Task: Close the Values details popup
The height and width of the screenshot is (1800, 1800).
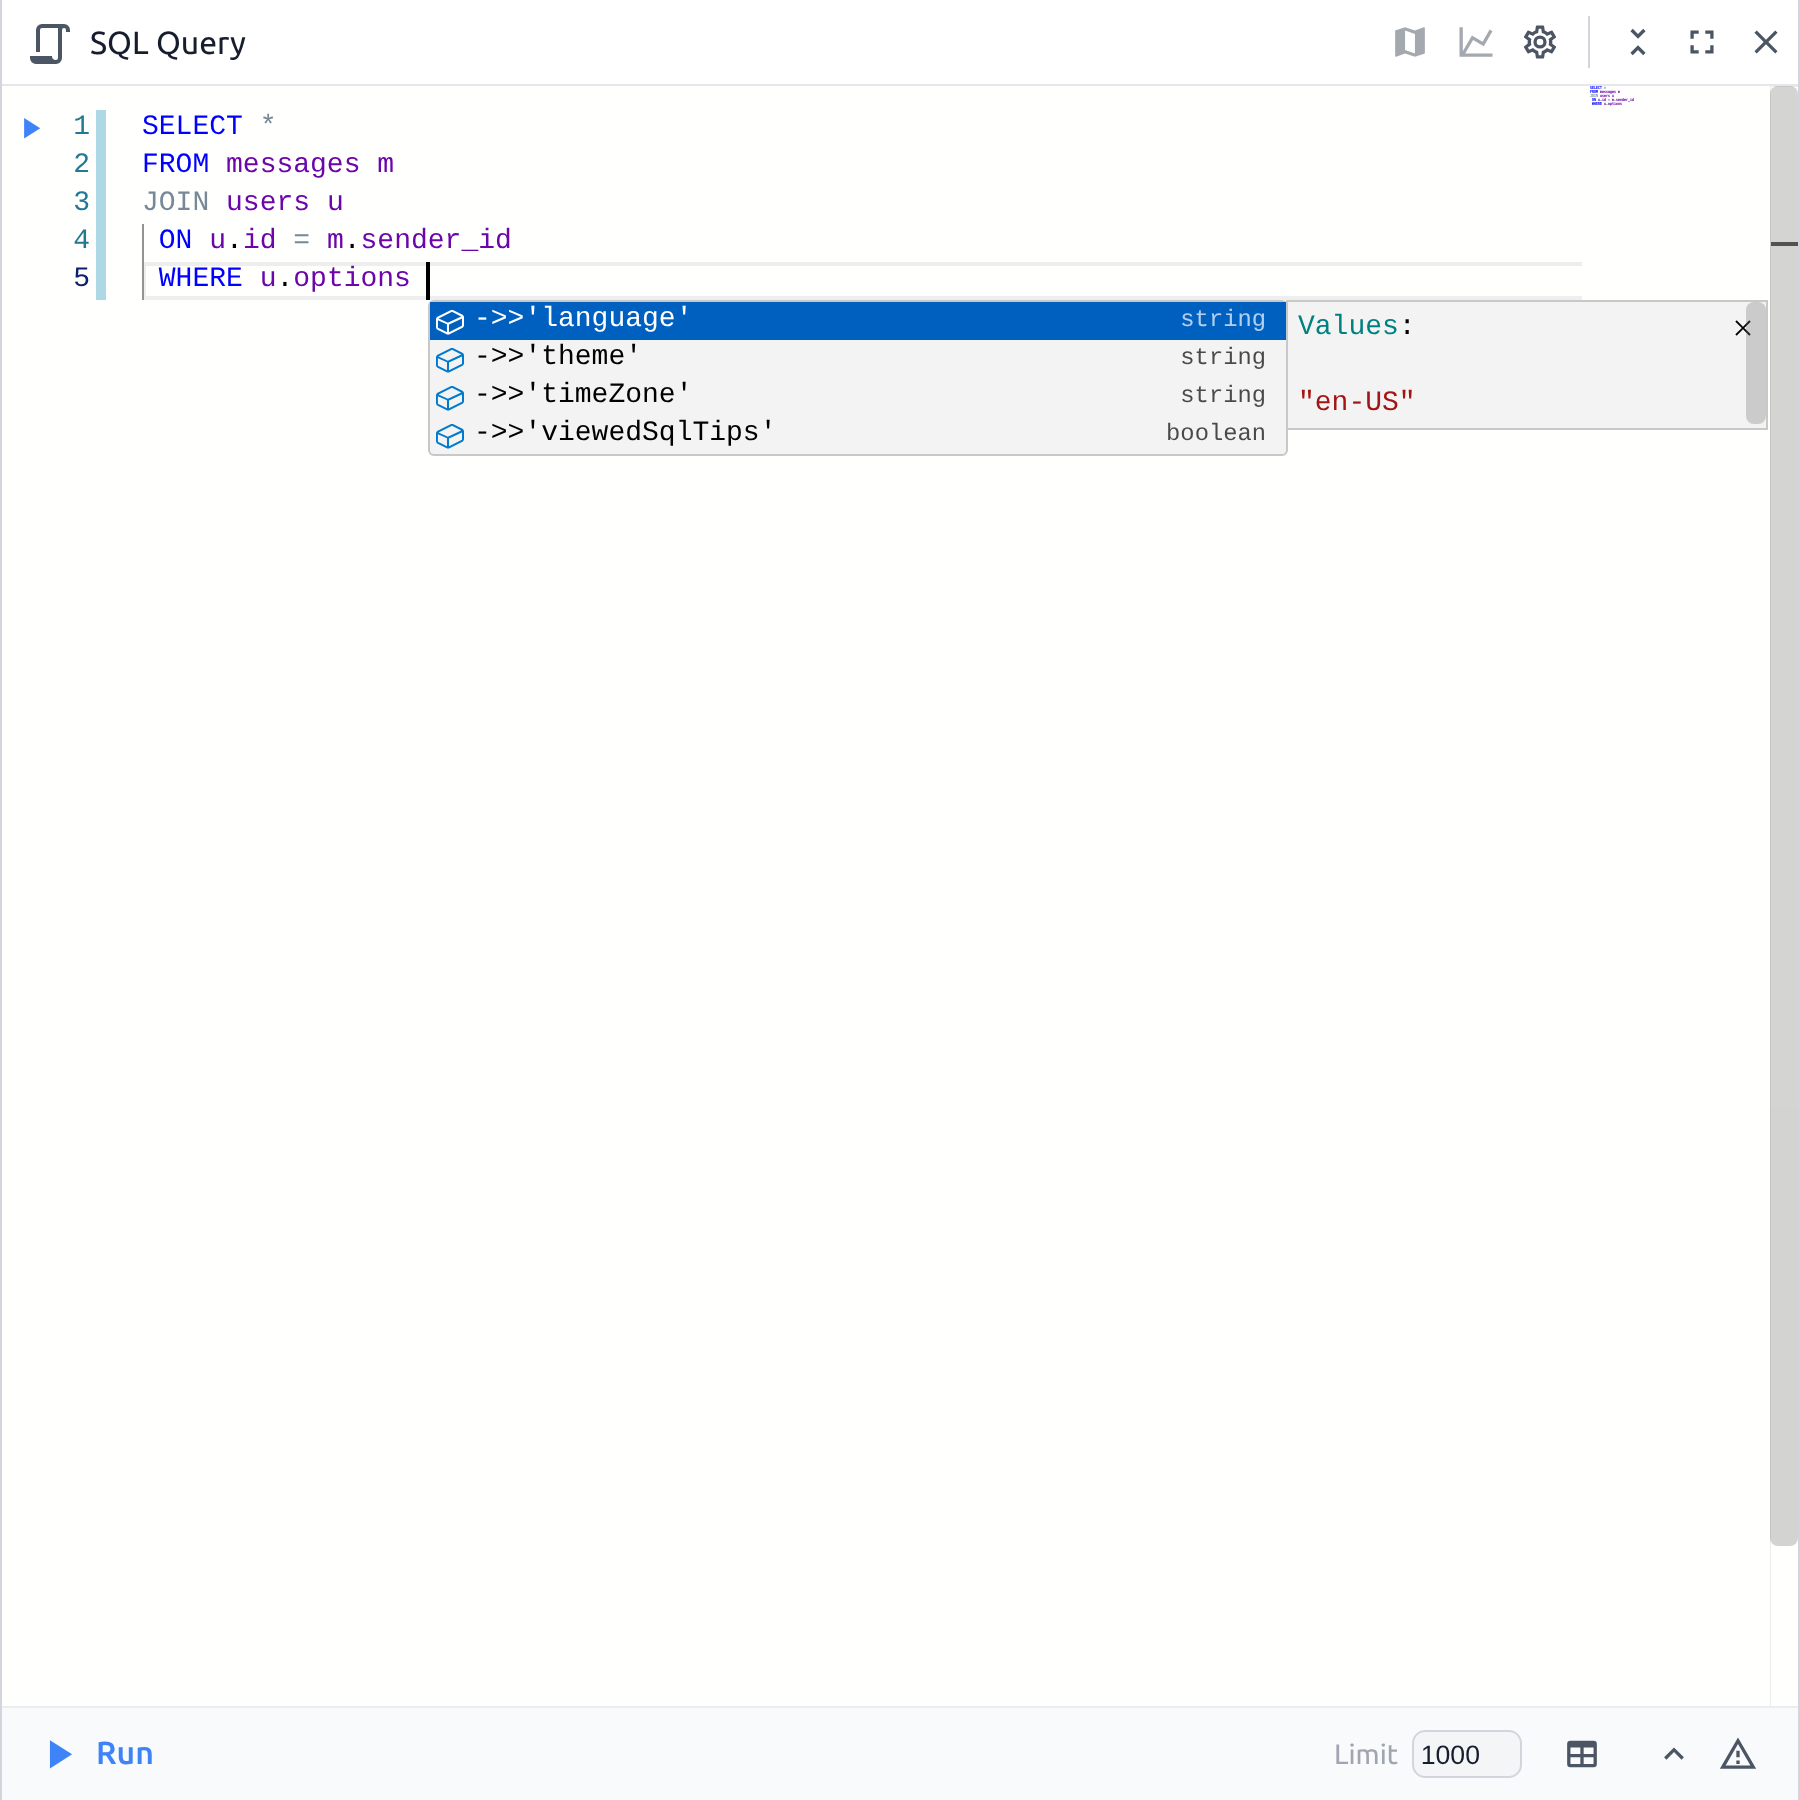Action: point(1743,328)
